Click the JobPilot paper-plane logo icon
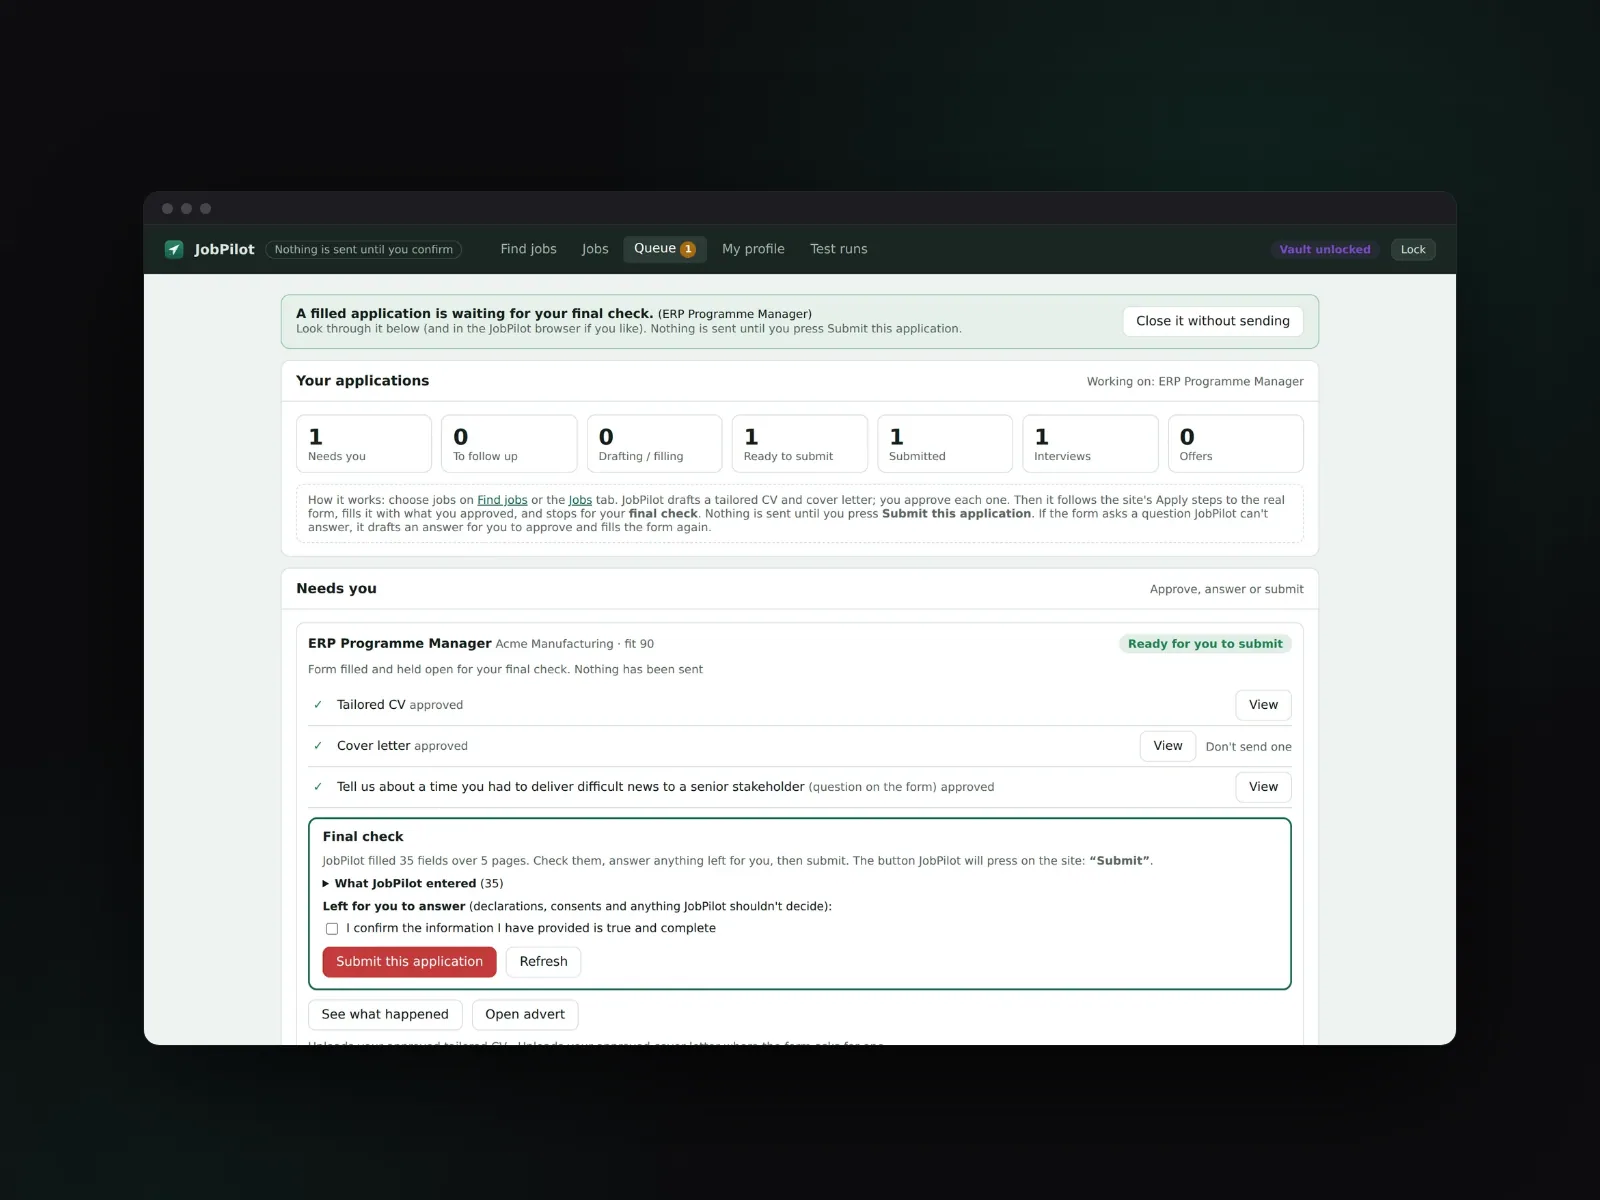The image size is (1600, 1200). coord(174,249)
